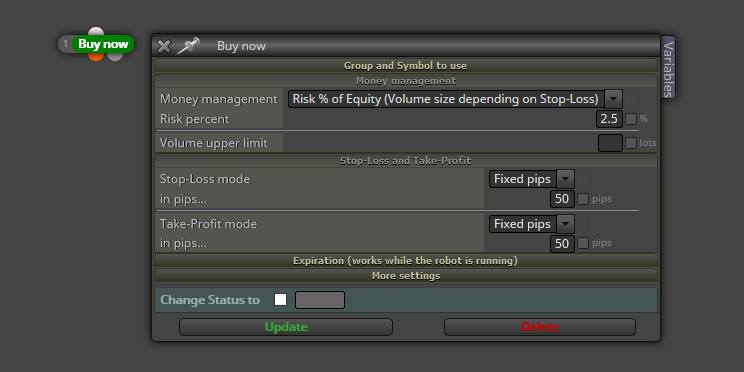Click the Change Status to label

[210, 300]
